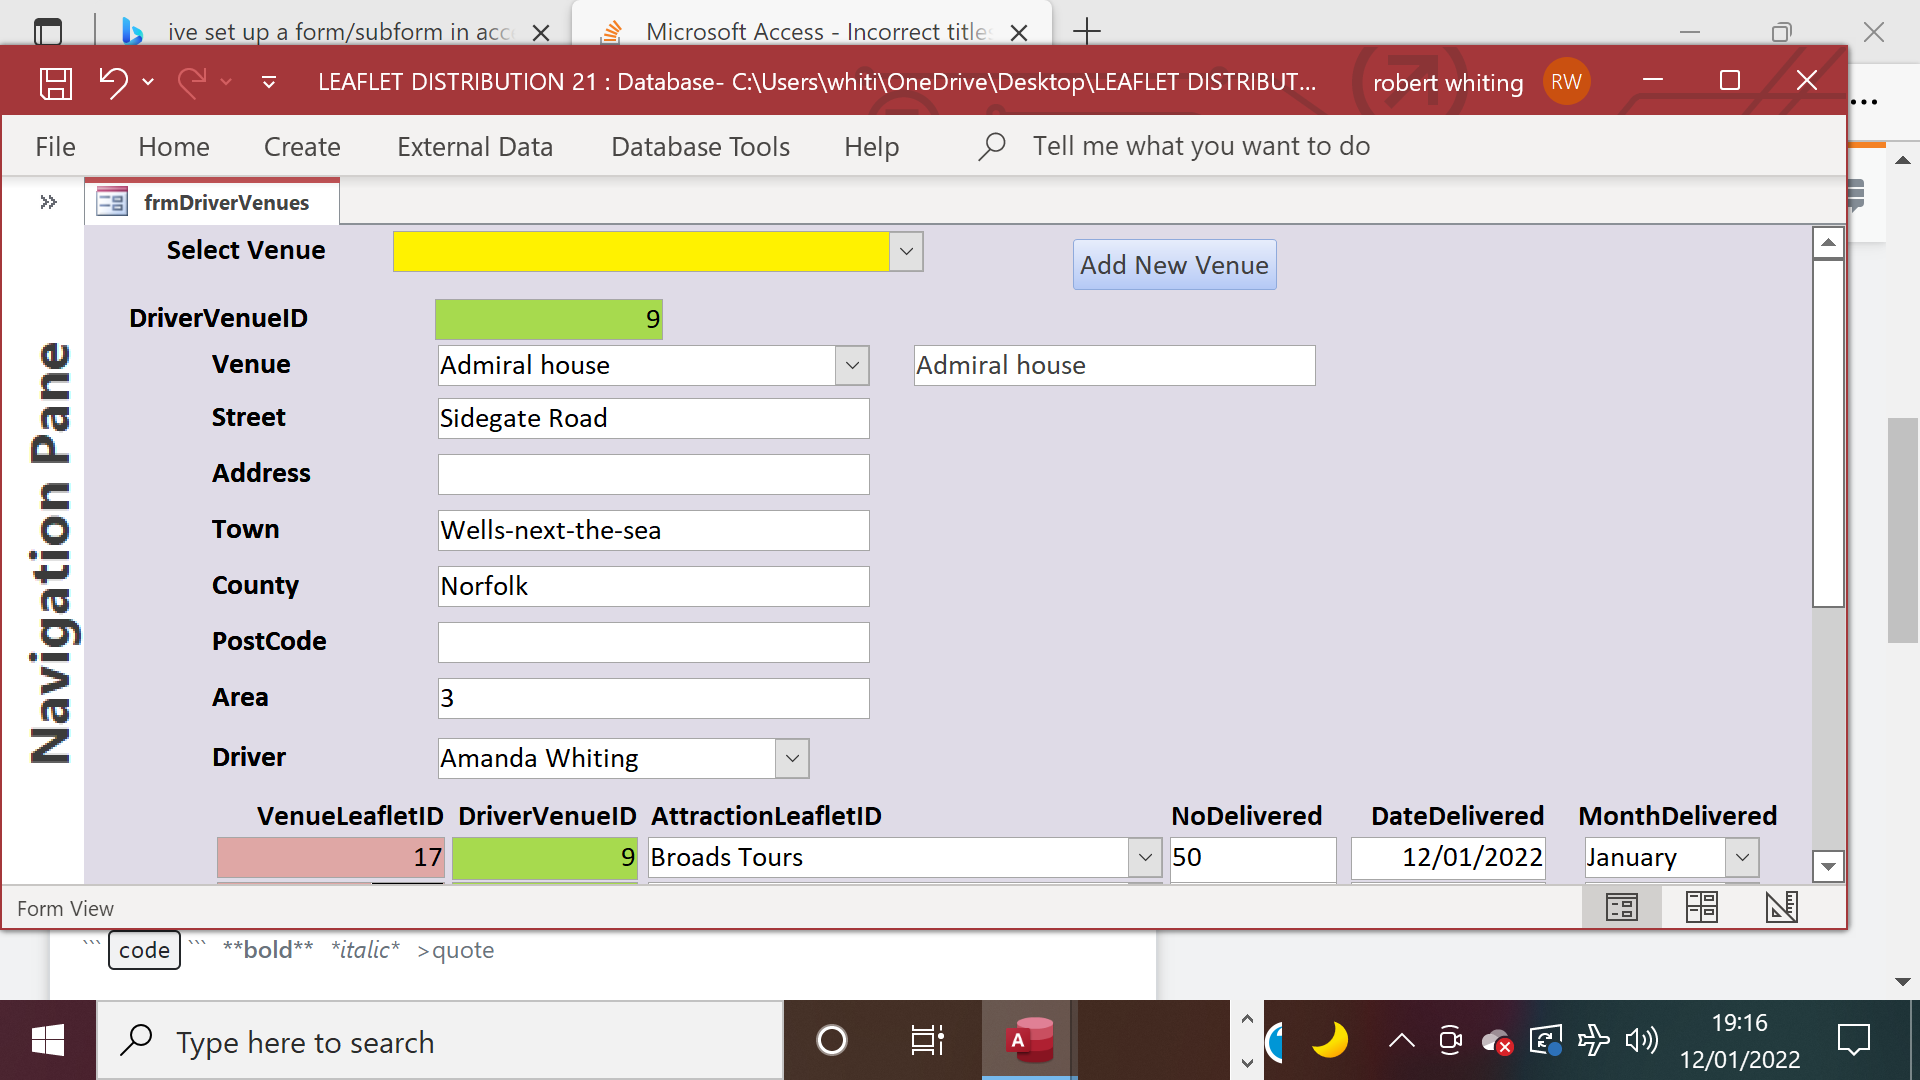Switch to Form View icon in status bar

(x=1622, y=907)
